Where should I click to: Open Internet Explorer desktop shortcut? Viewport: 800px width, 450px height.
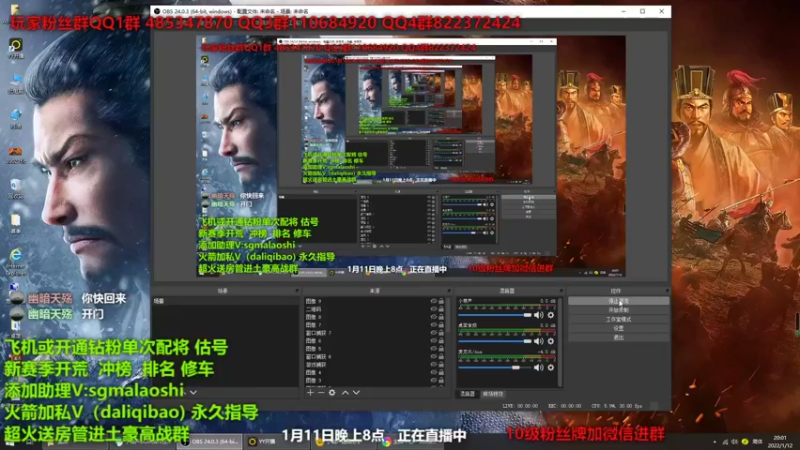(16, 261)
